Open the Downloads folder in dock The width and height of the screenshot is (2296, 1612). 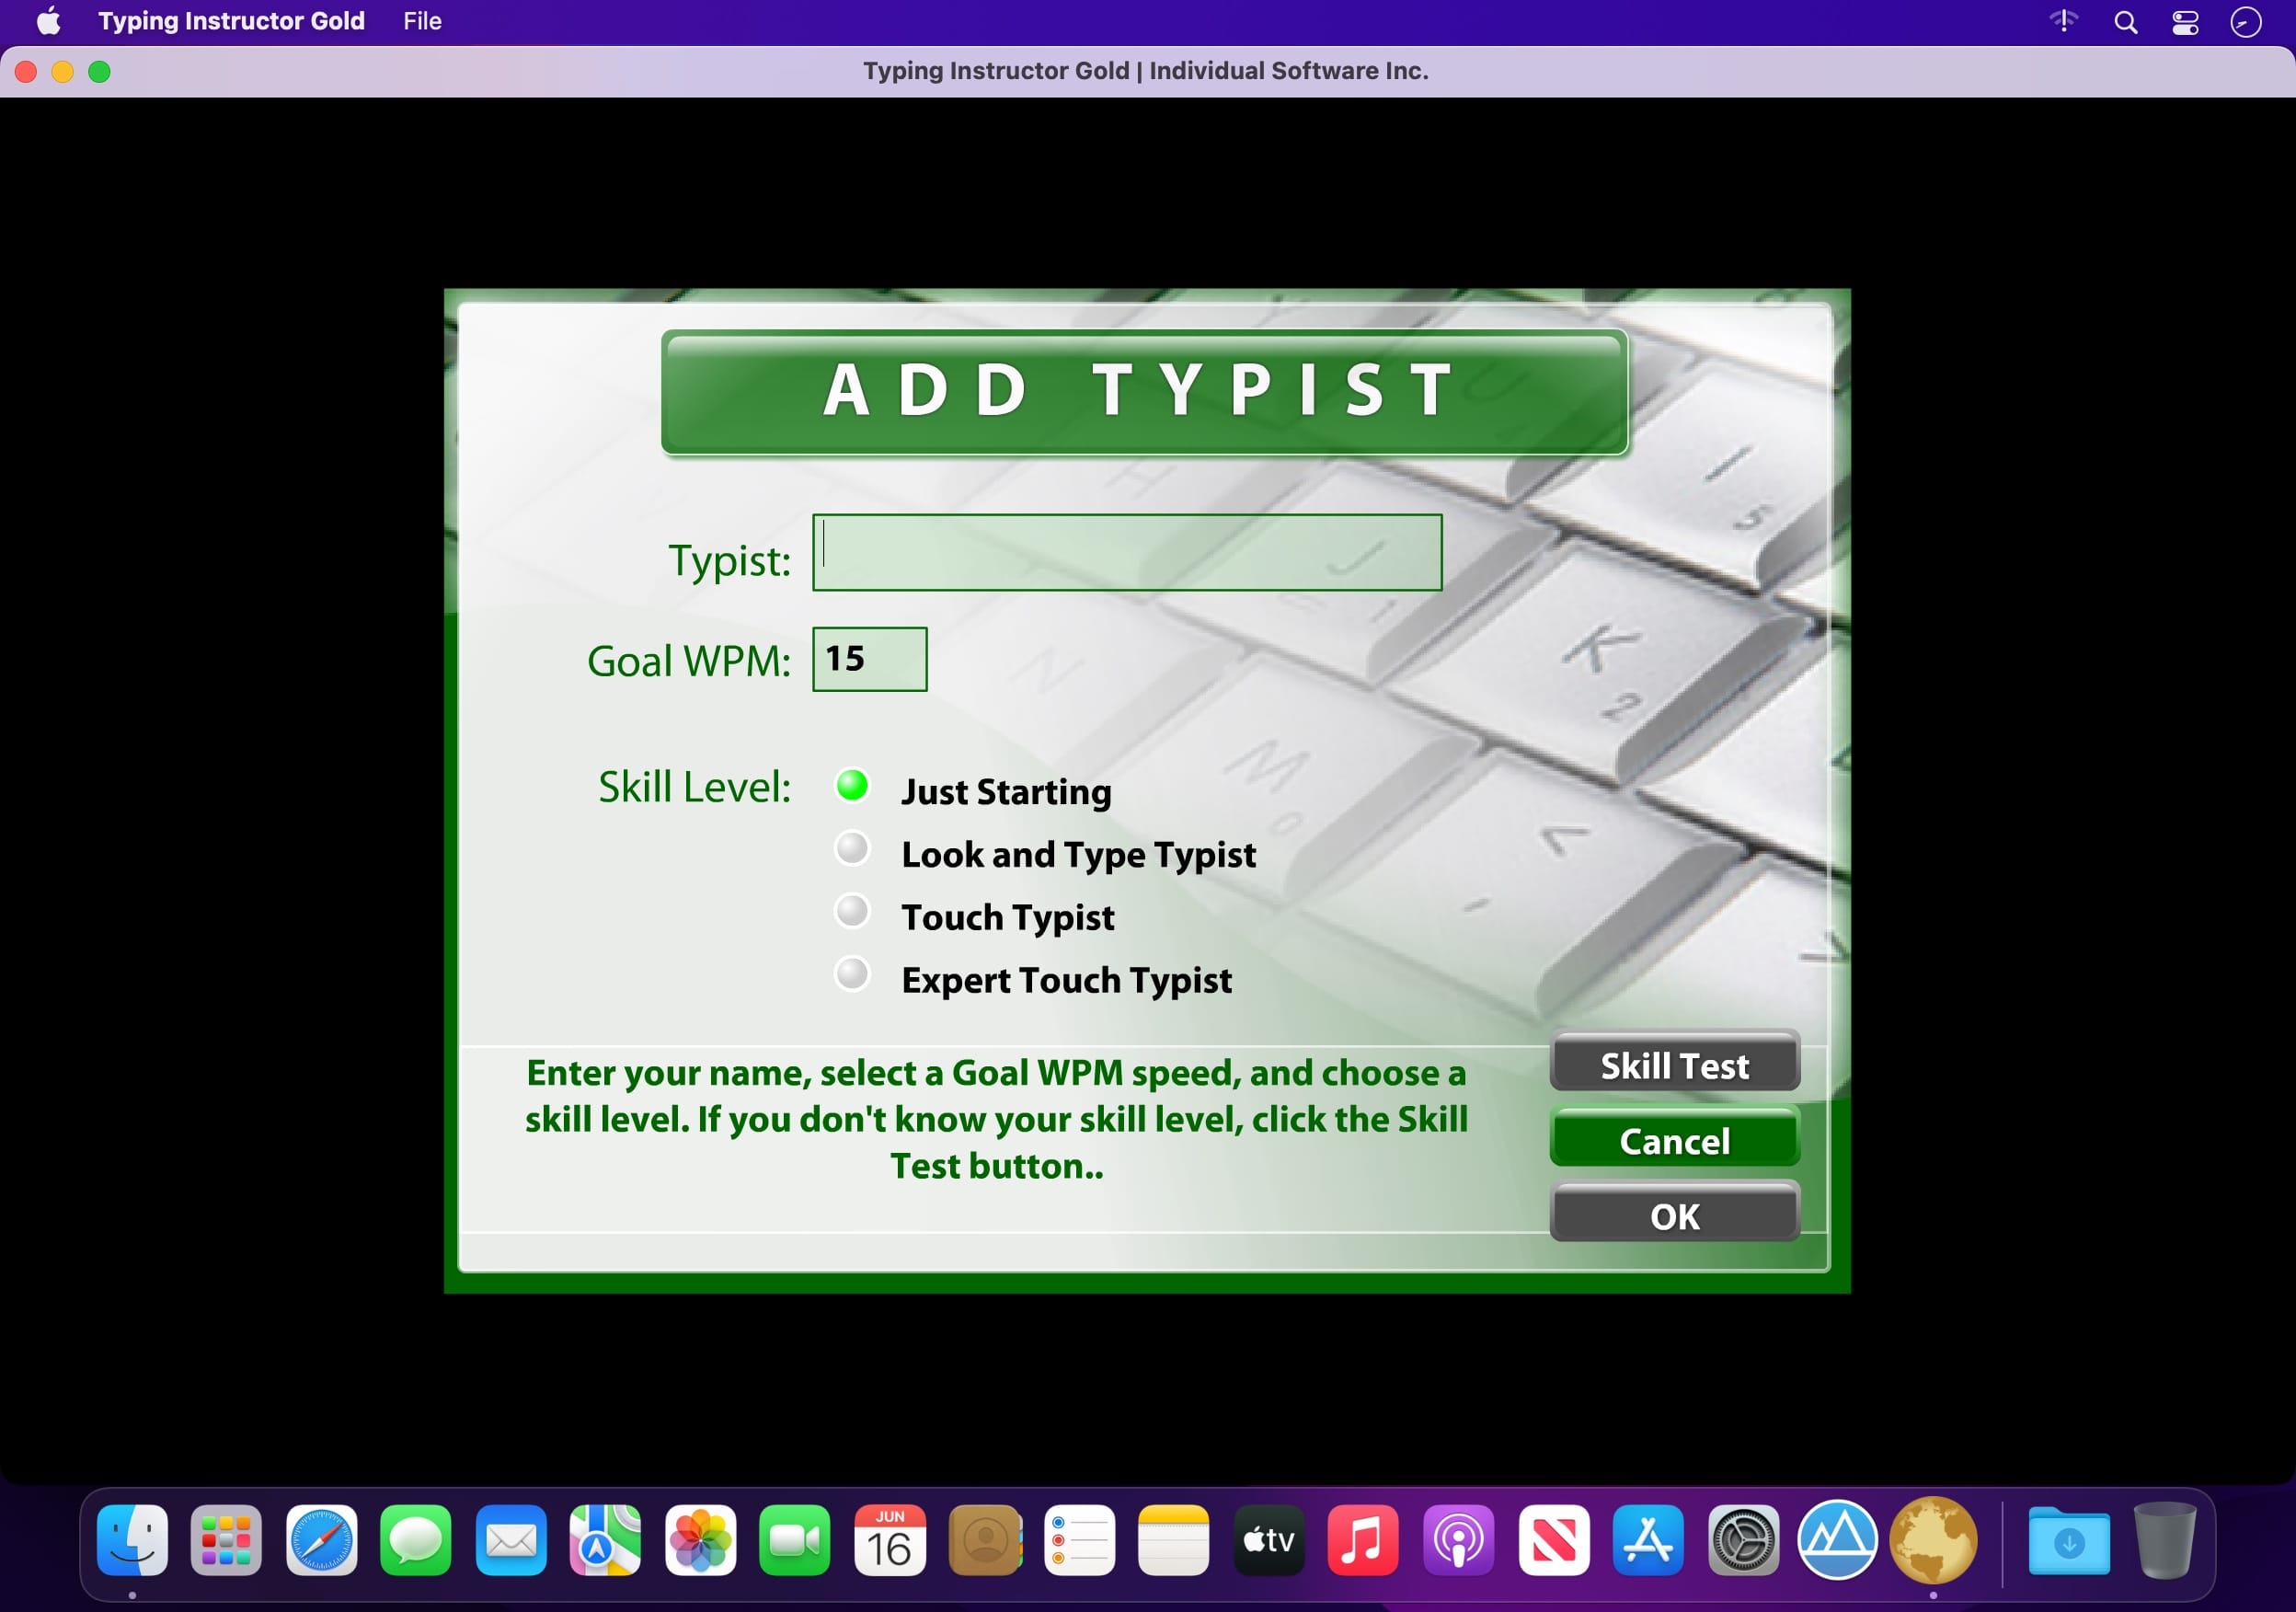(2068, 1541)
